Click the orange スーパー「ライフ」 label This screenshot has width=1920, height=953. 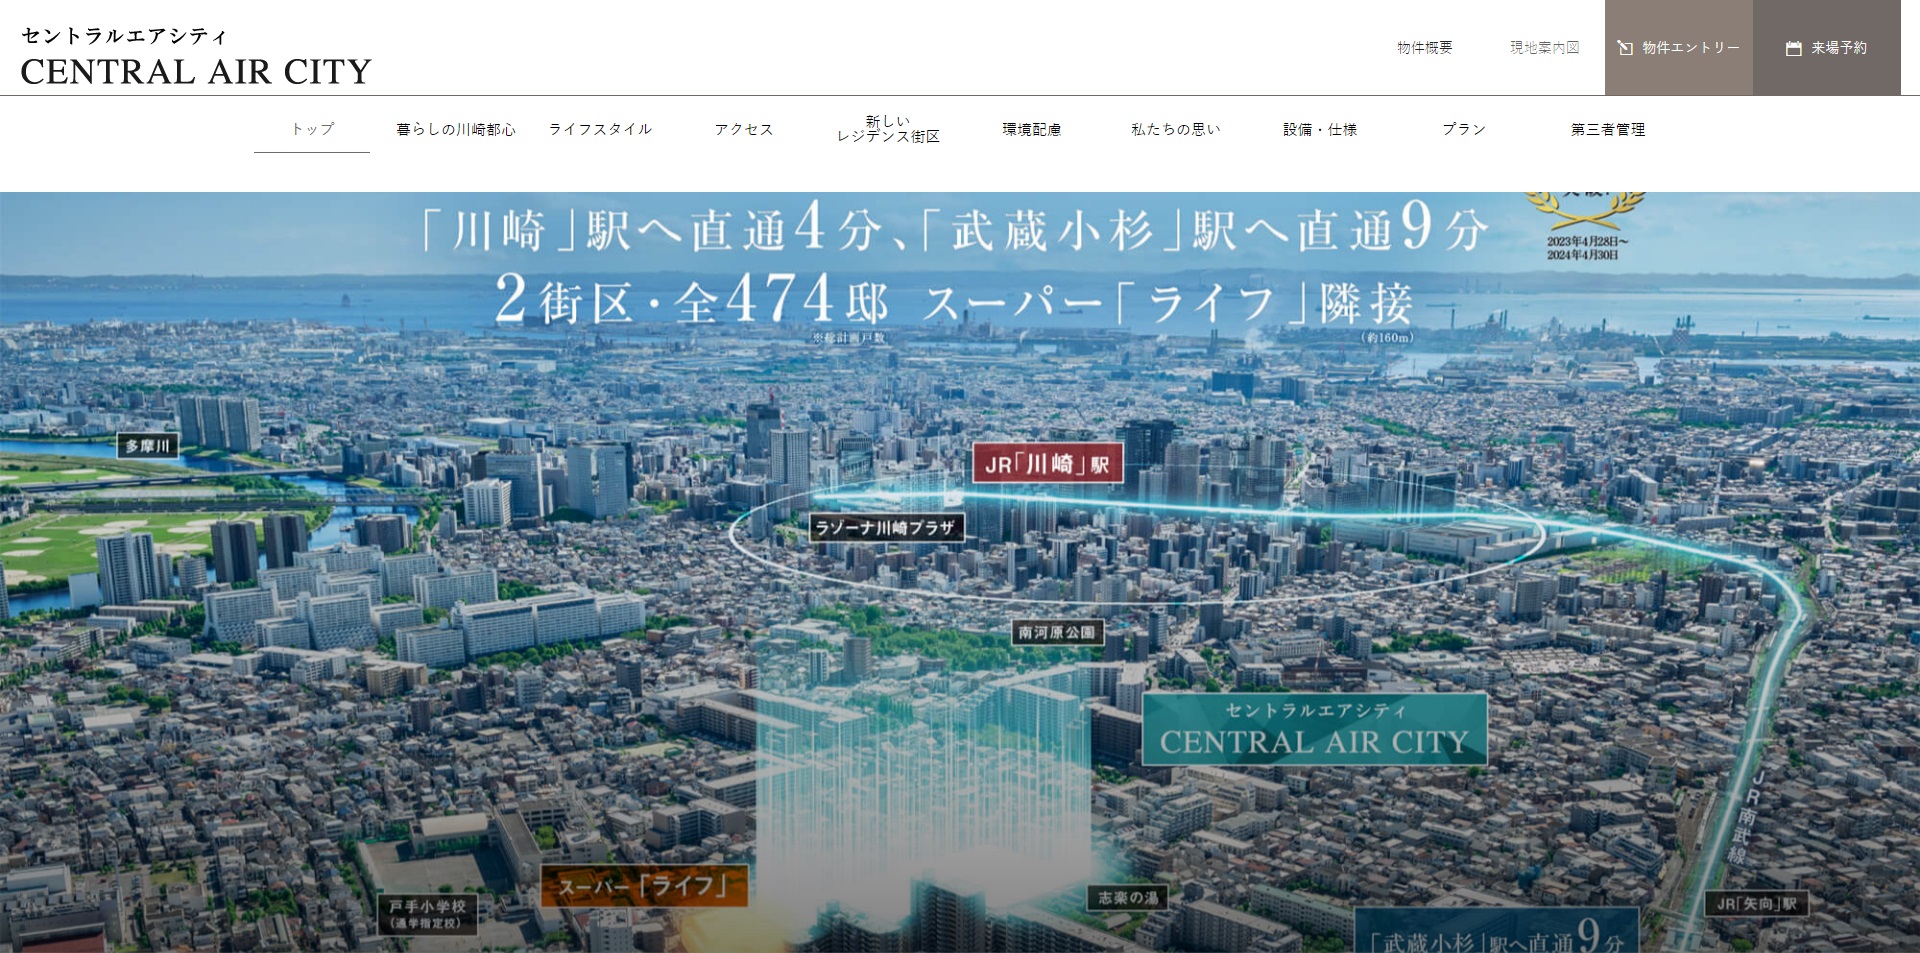(643, 886)
